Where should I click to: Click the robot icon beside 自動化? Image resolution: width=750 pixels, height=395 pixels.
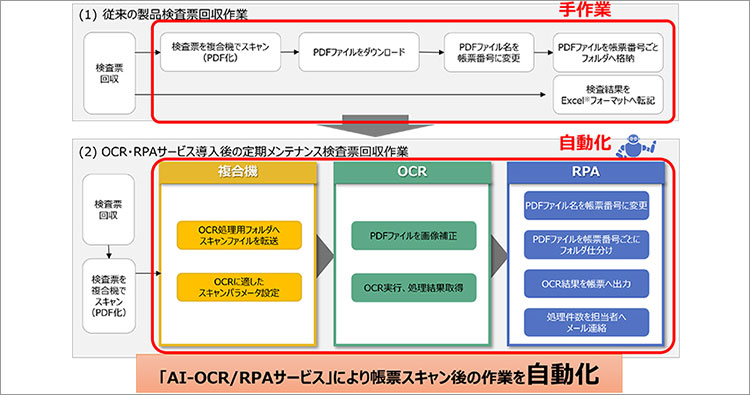click(x=636, y=146)
